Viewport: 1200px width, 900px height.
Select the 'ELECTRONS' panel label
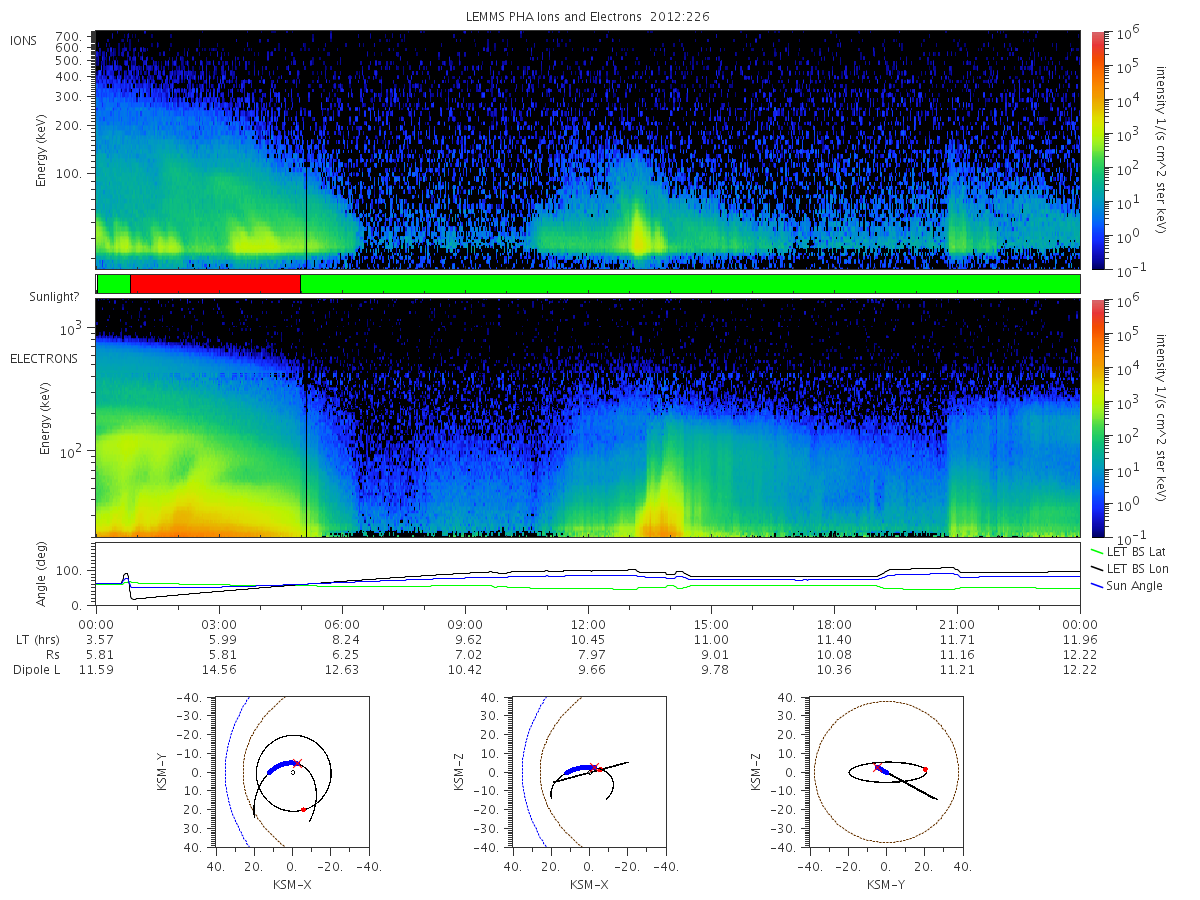click(x=43, y=358)
